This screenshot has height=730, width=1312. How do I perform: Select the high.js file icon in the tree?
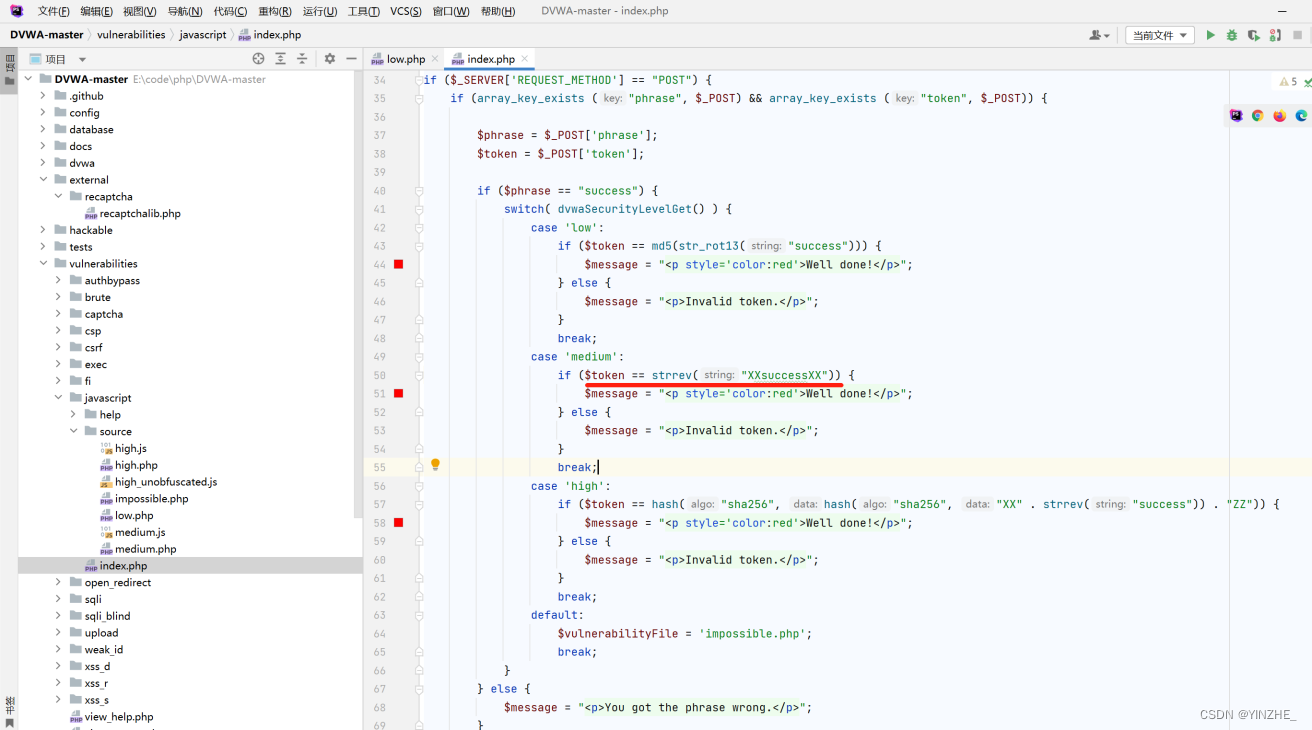106,448
